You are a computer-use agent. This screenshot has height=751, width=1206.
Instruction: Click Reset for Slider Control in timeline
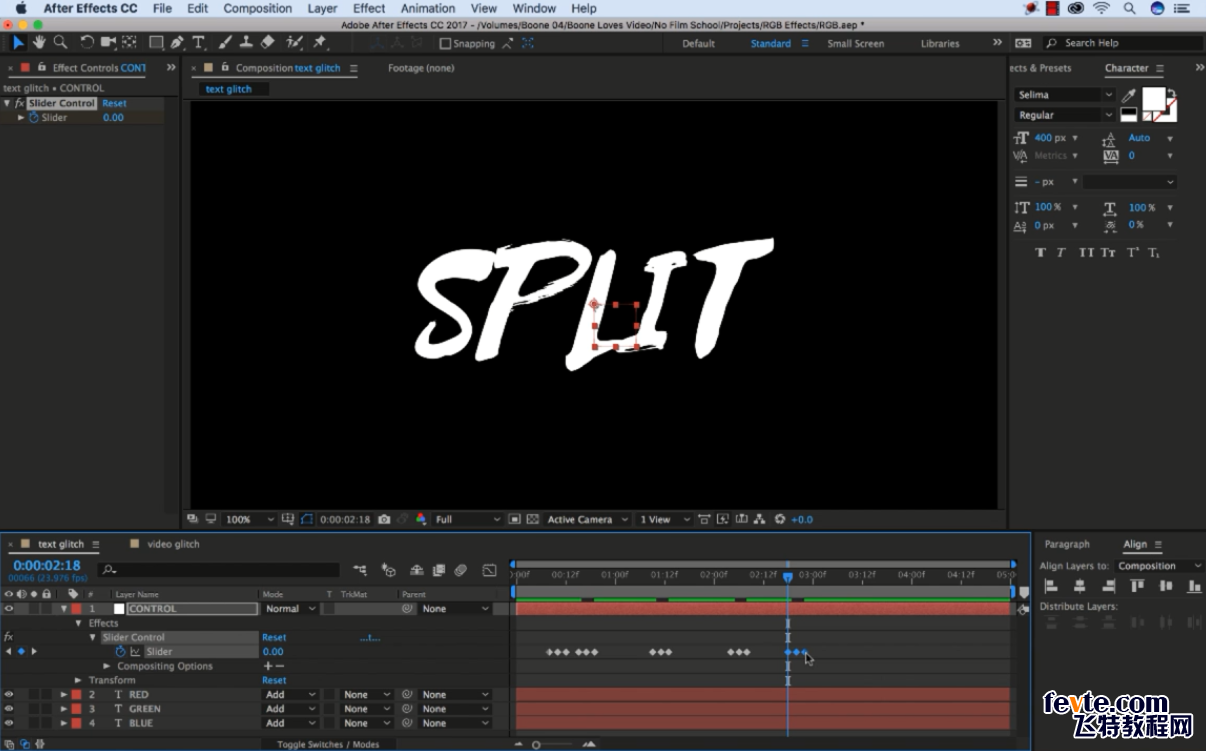coord(274,637)
